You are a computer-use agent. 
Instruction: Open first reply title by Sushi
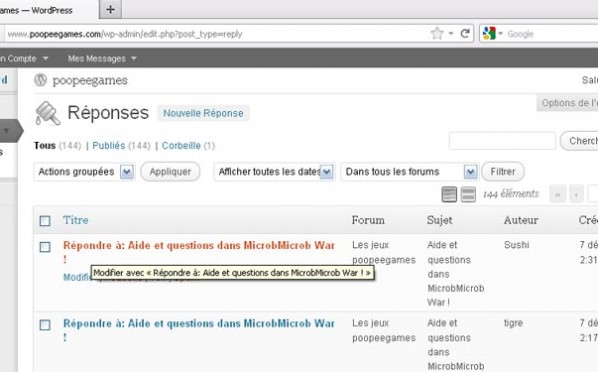[199, 252]
